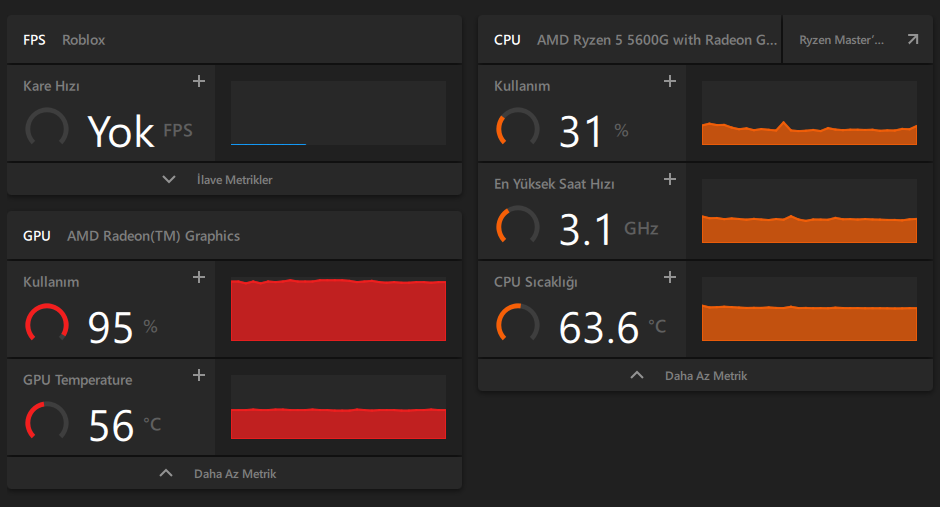Click the GPU usage red graph
Viewport: 940px width, 507px height.
click(338, 310)
